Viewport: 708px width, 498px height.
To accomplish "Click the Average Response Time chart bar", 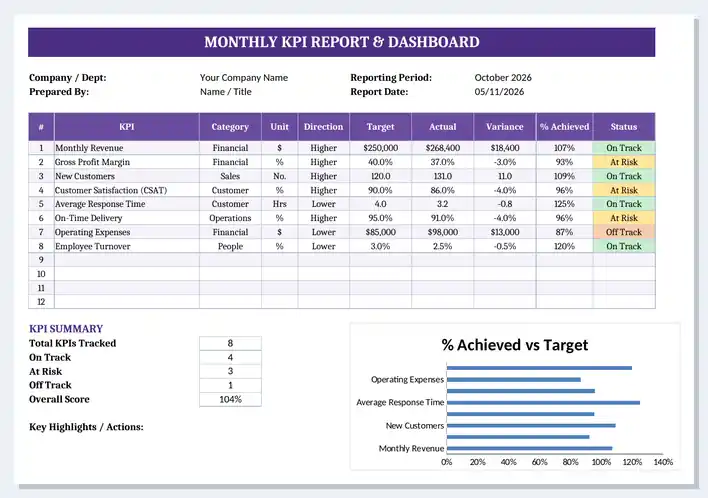I will tap(543, 402).
